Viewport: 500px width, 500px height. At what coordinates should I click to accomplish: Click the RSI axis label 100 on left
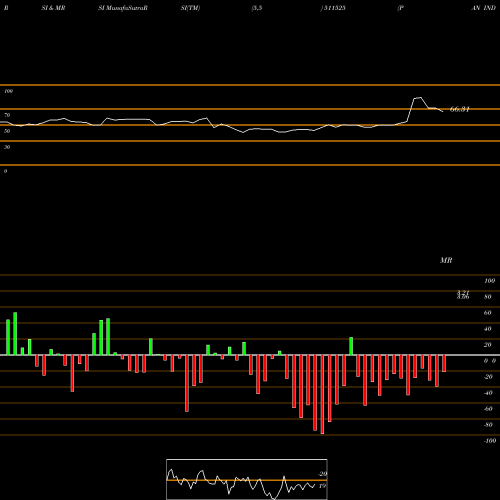point(8,91)
